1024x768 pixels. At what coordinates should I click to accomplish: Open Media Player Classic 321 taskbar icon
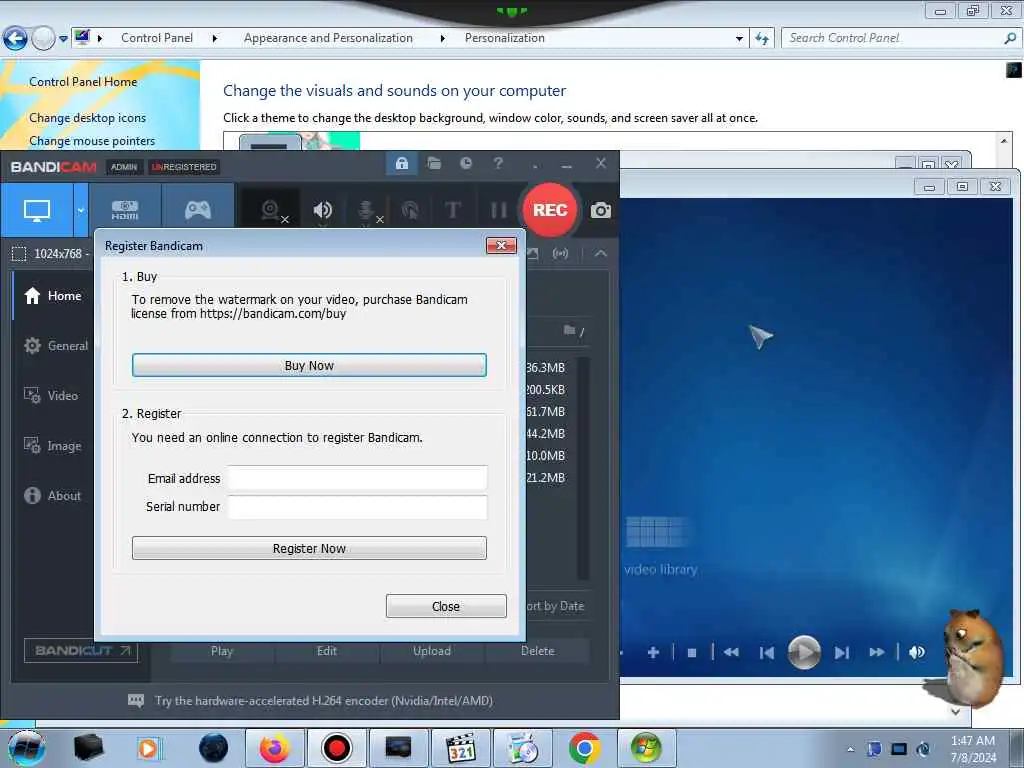click(461, 748)
